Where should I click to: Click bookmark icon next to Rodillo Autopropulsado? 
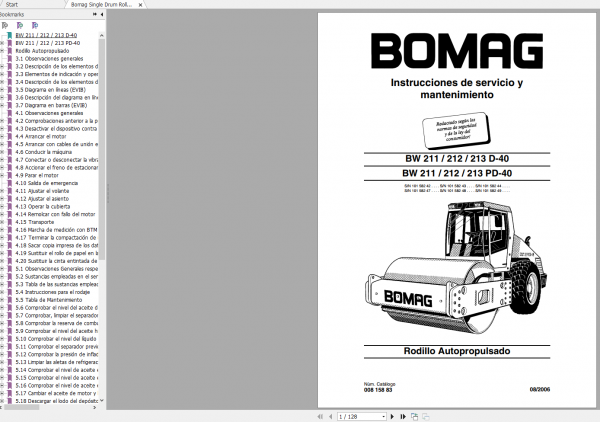[x=10, y=51]
